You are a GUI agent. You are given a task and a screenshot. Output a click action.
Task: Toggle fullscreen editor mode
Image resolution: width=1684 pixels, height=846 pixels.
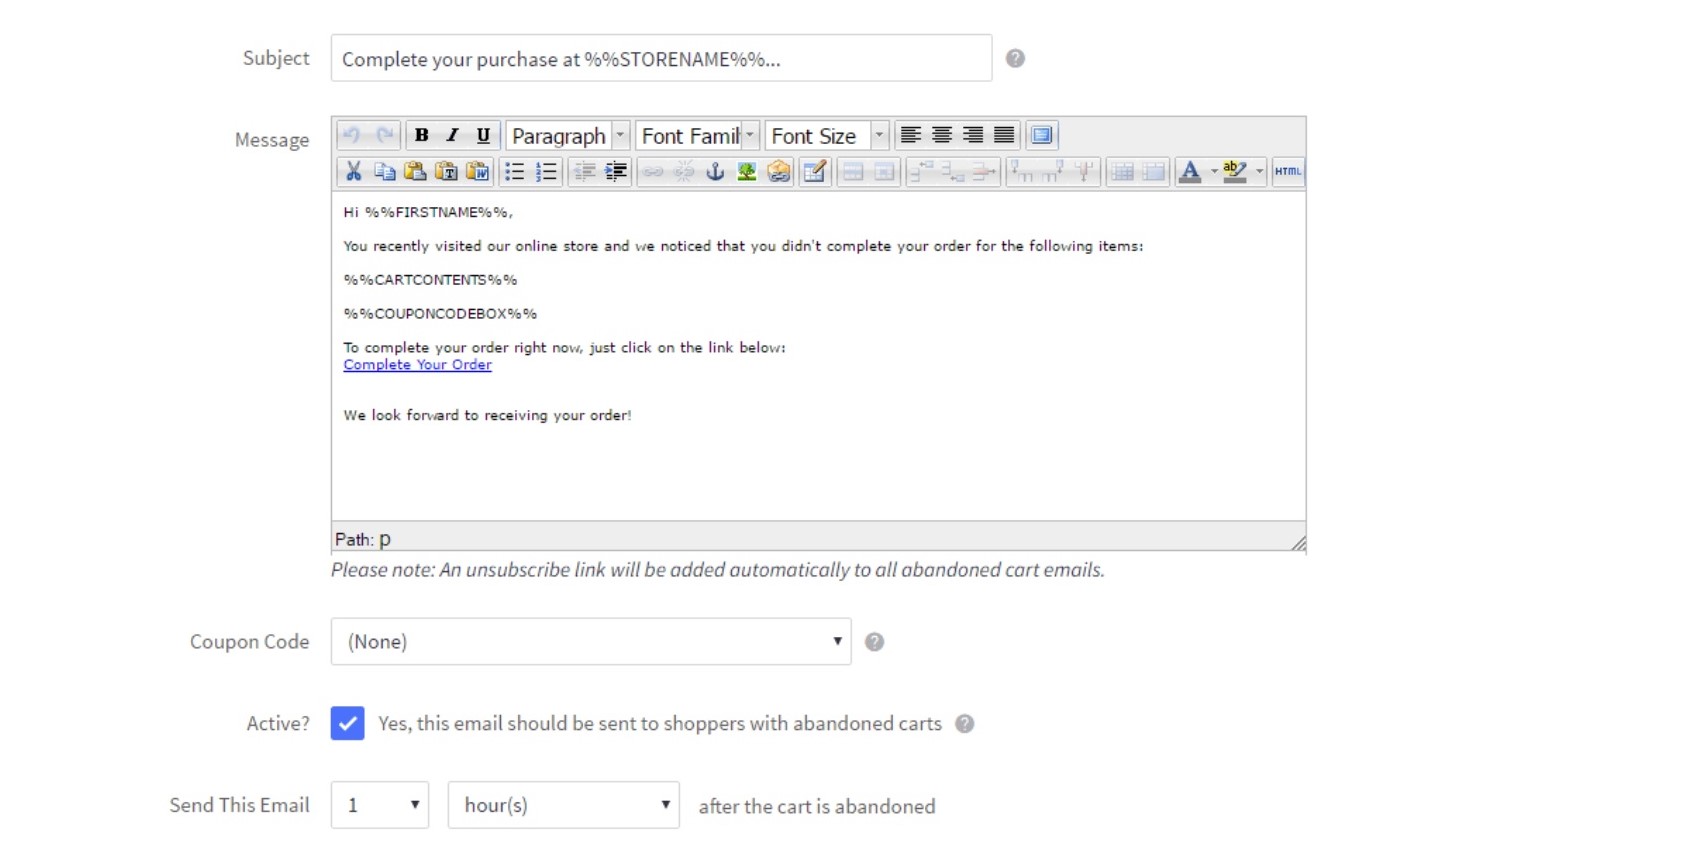pyautogui.click(x=1041, y=135)
